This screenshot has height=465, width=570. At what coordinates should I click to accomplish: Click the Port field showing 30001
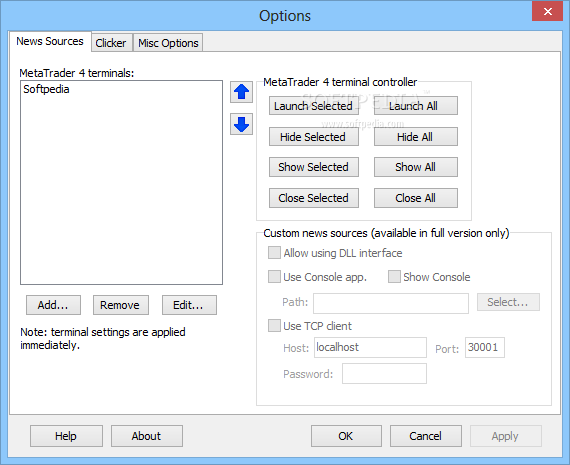485,348
